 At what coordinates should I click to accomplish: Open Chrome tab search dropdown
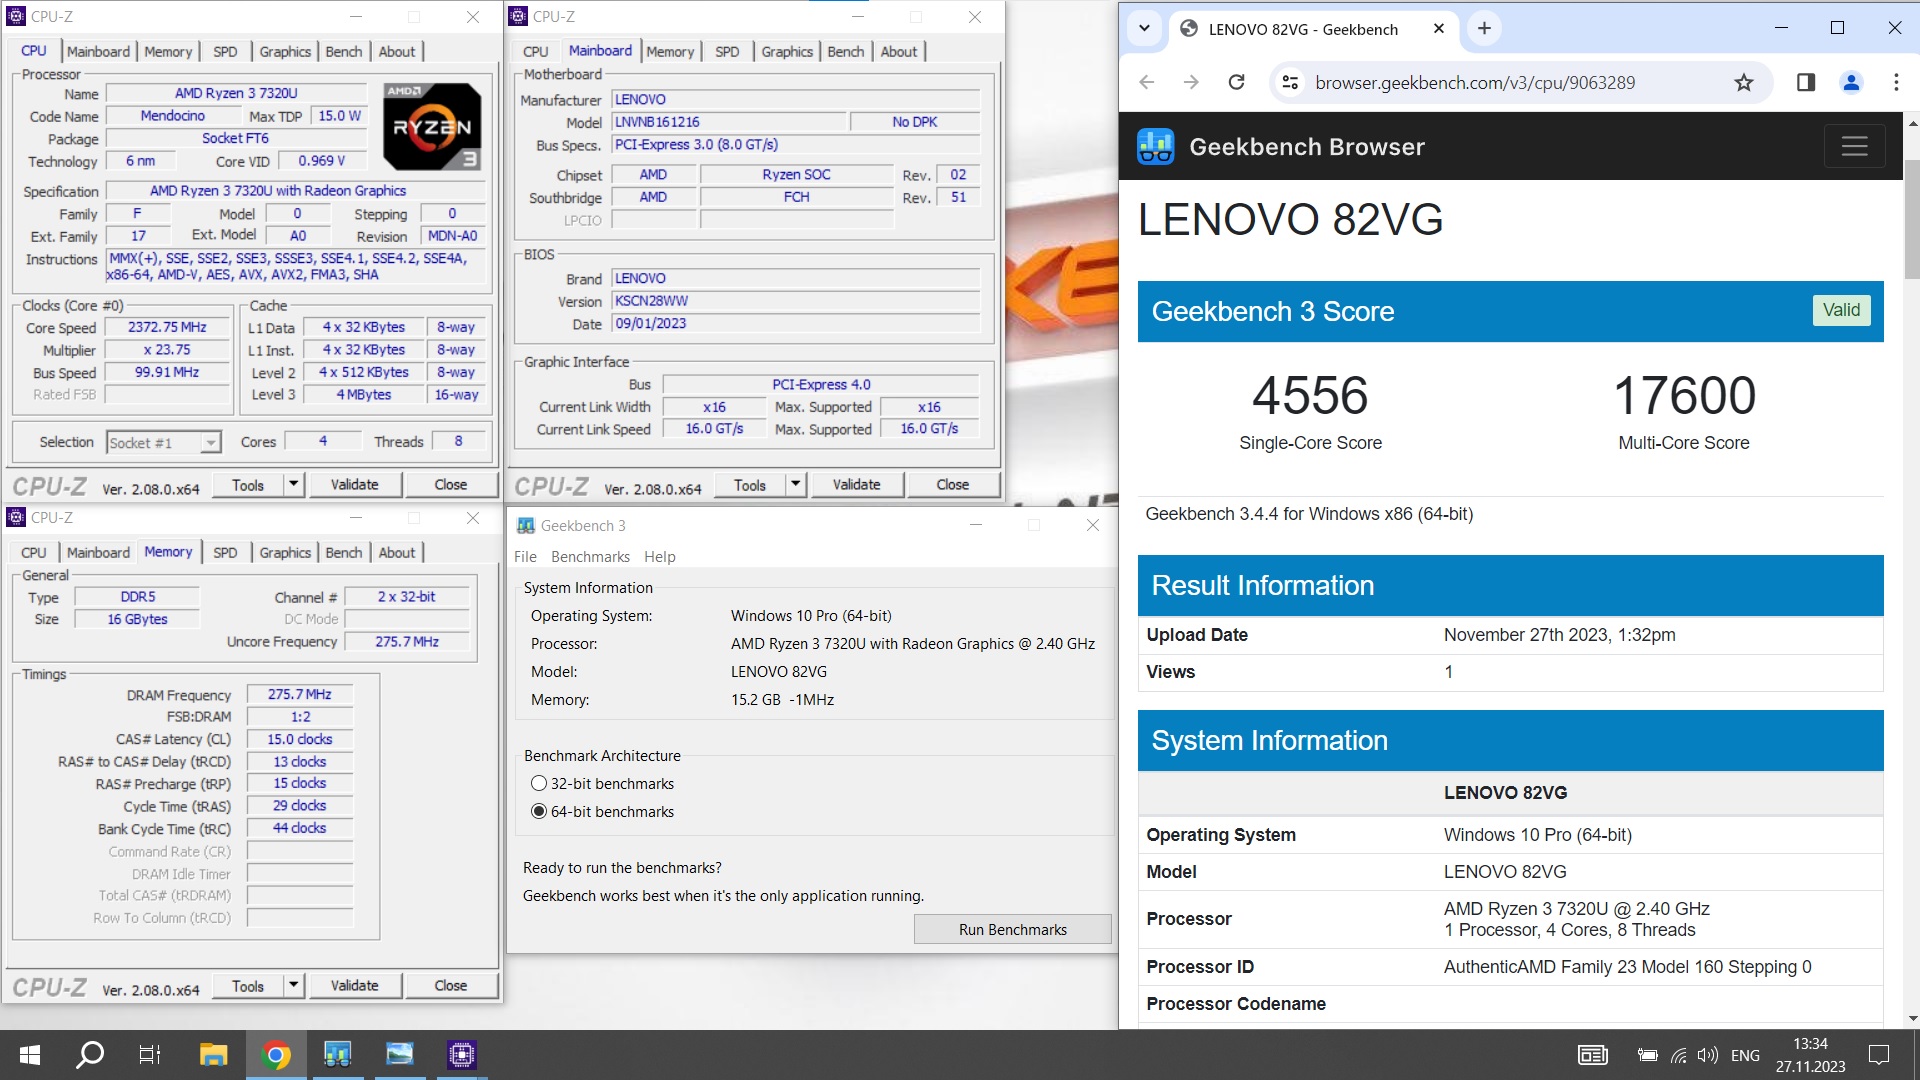coord(1144,29)
